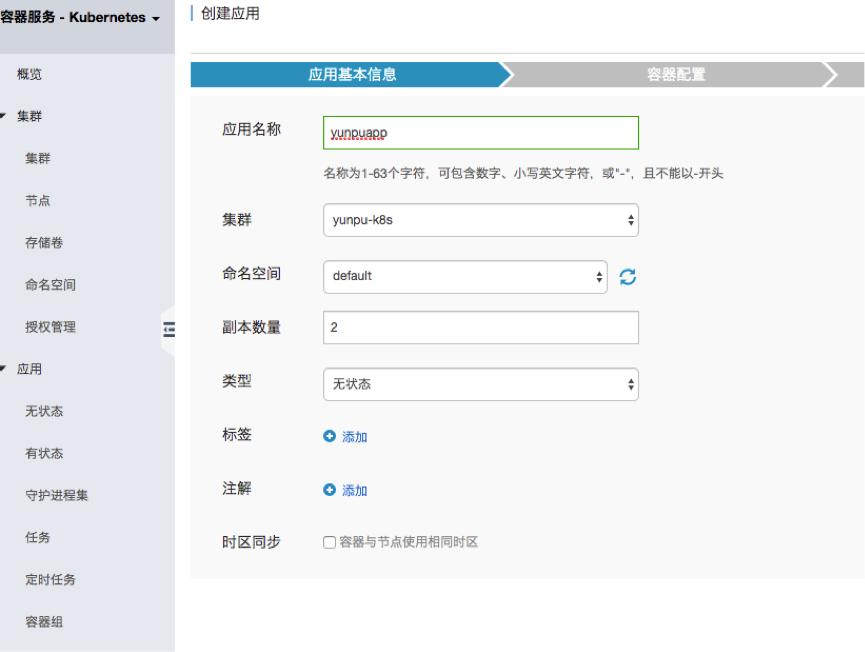Open 节点 in the sidebar
This screenshot has height=652, width=865.
(38, 201)
